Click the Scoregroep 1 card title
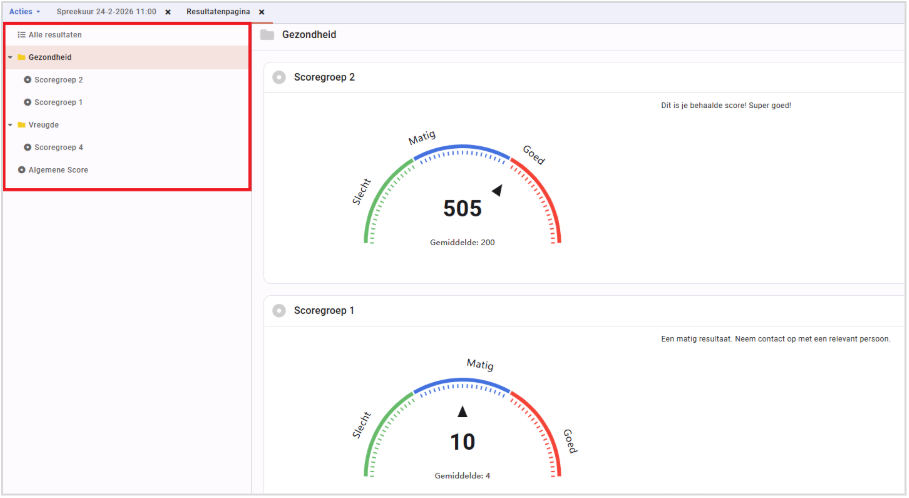 (x=324, y=311)
